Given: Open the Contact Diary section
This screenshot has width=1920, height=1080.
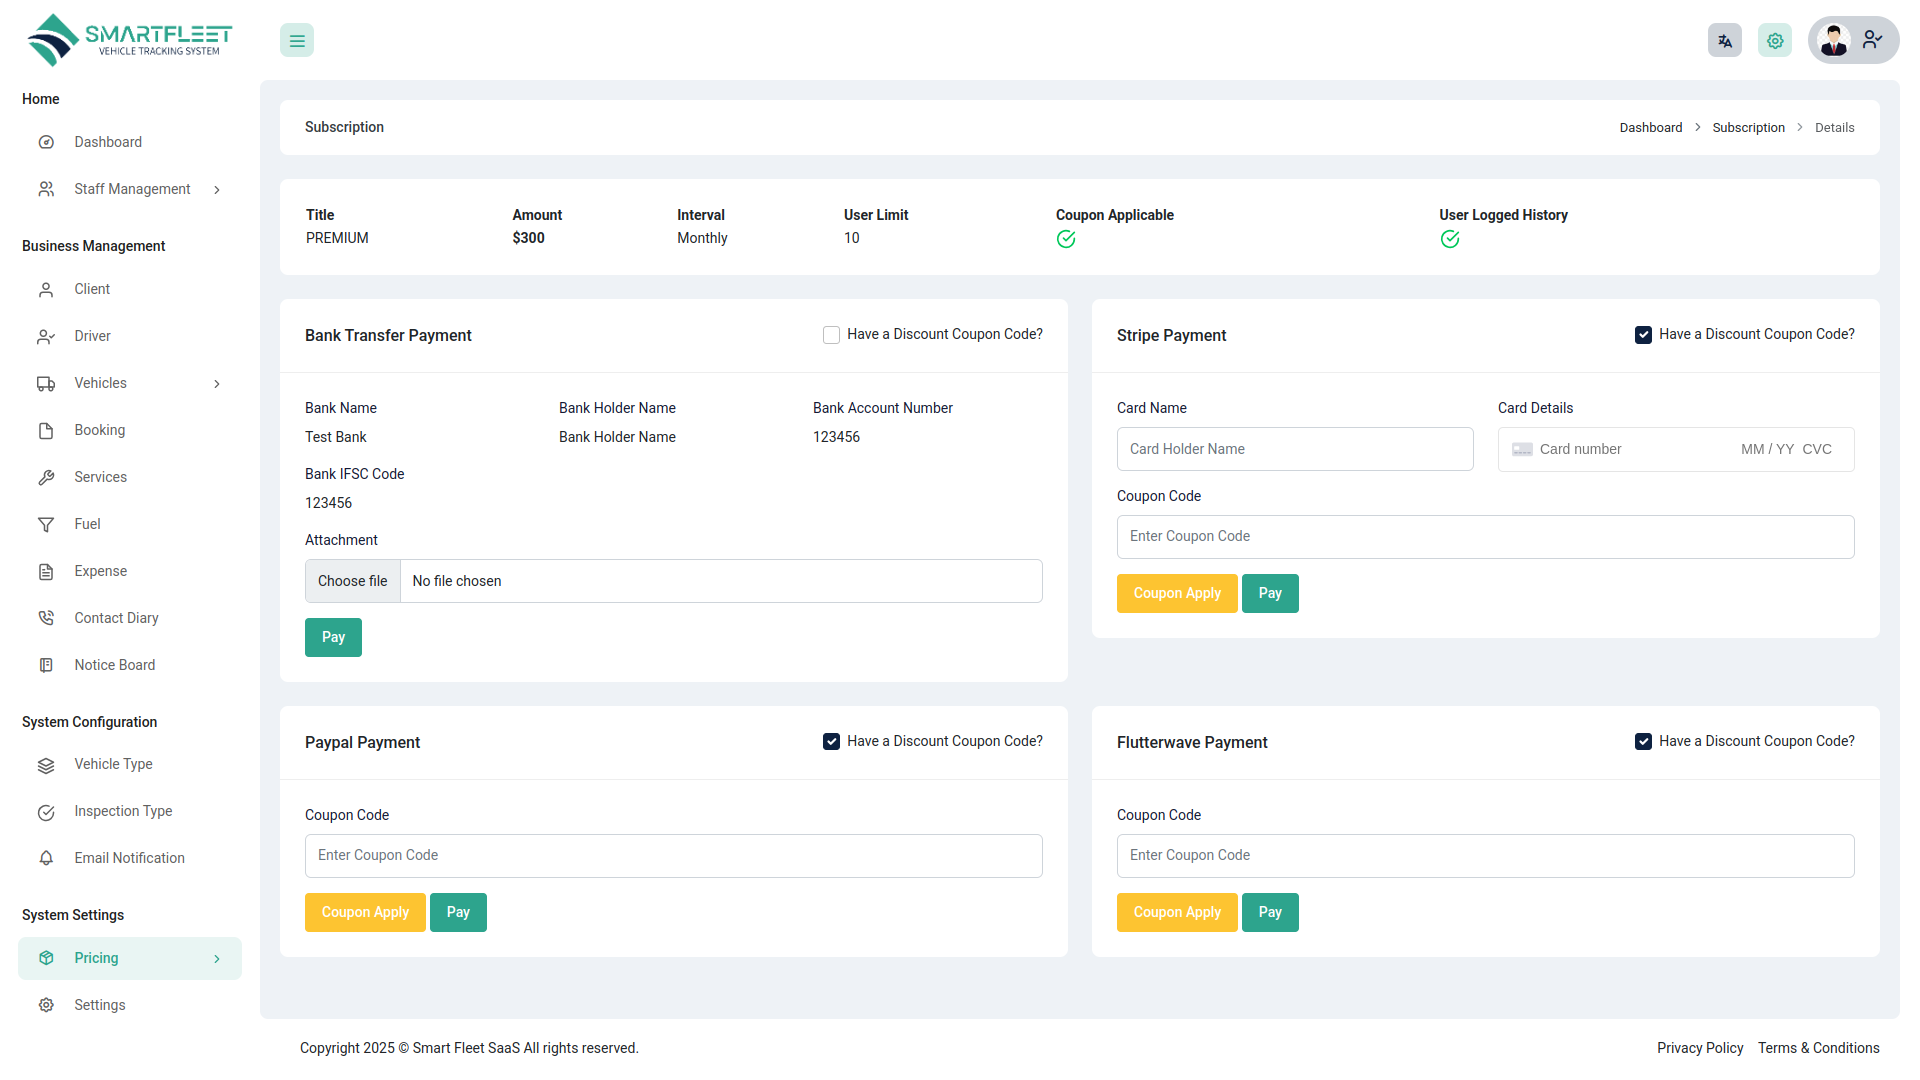Looking at the screenshot, I should (x=116, y=617).
